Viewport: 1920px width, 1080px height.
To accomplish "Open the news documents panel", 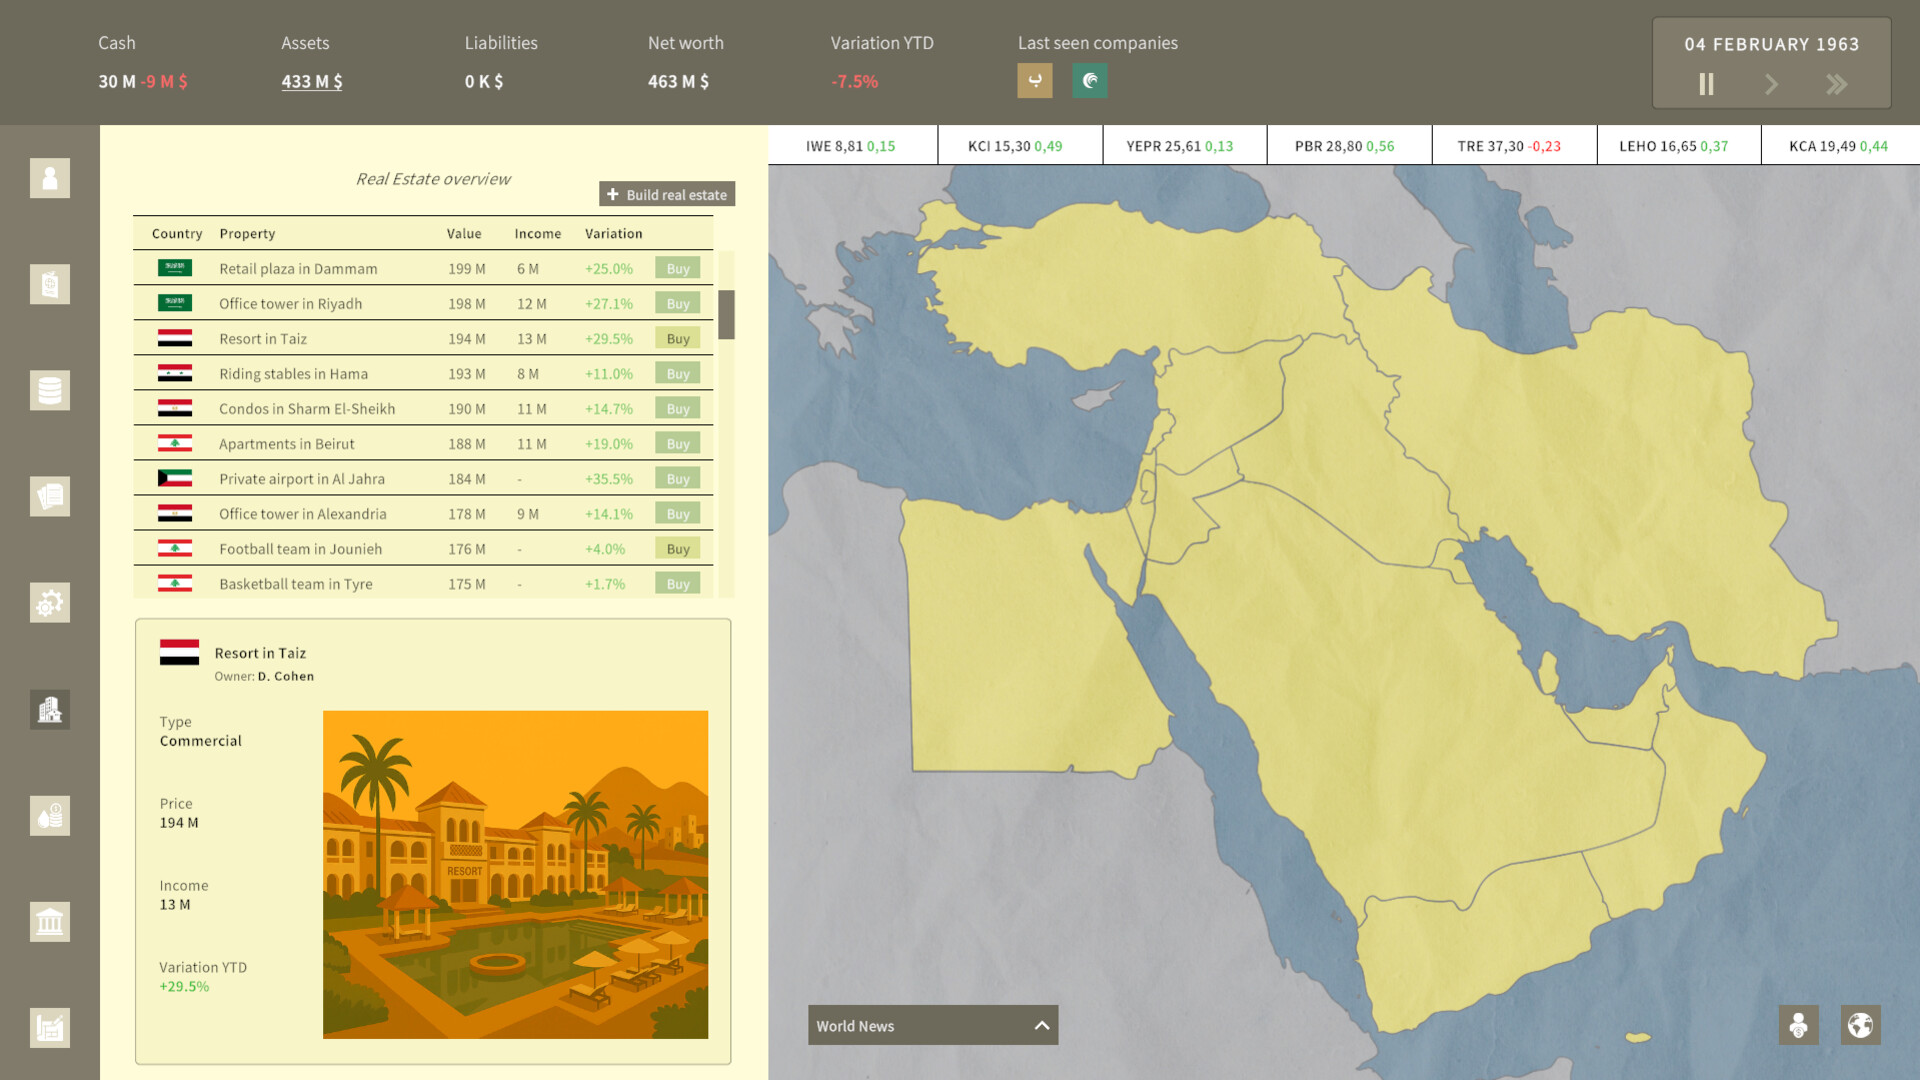I will [x=49, y=496].
